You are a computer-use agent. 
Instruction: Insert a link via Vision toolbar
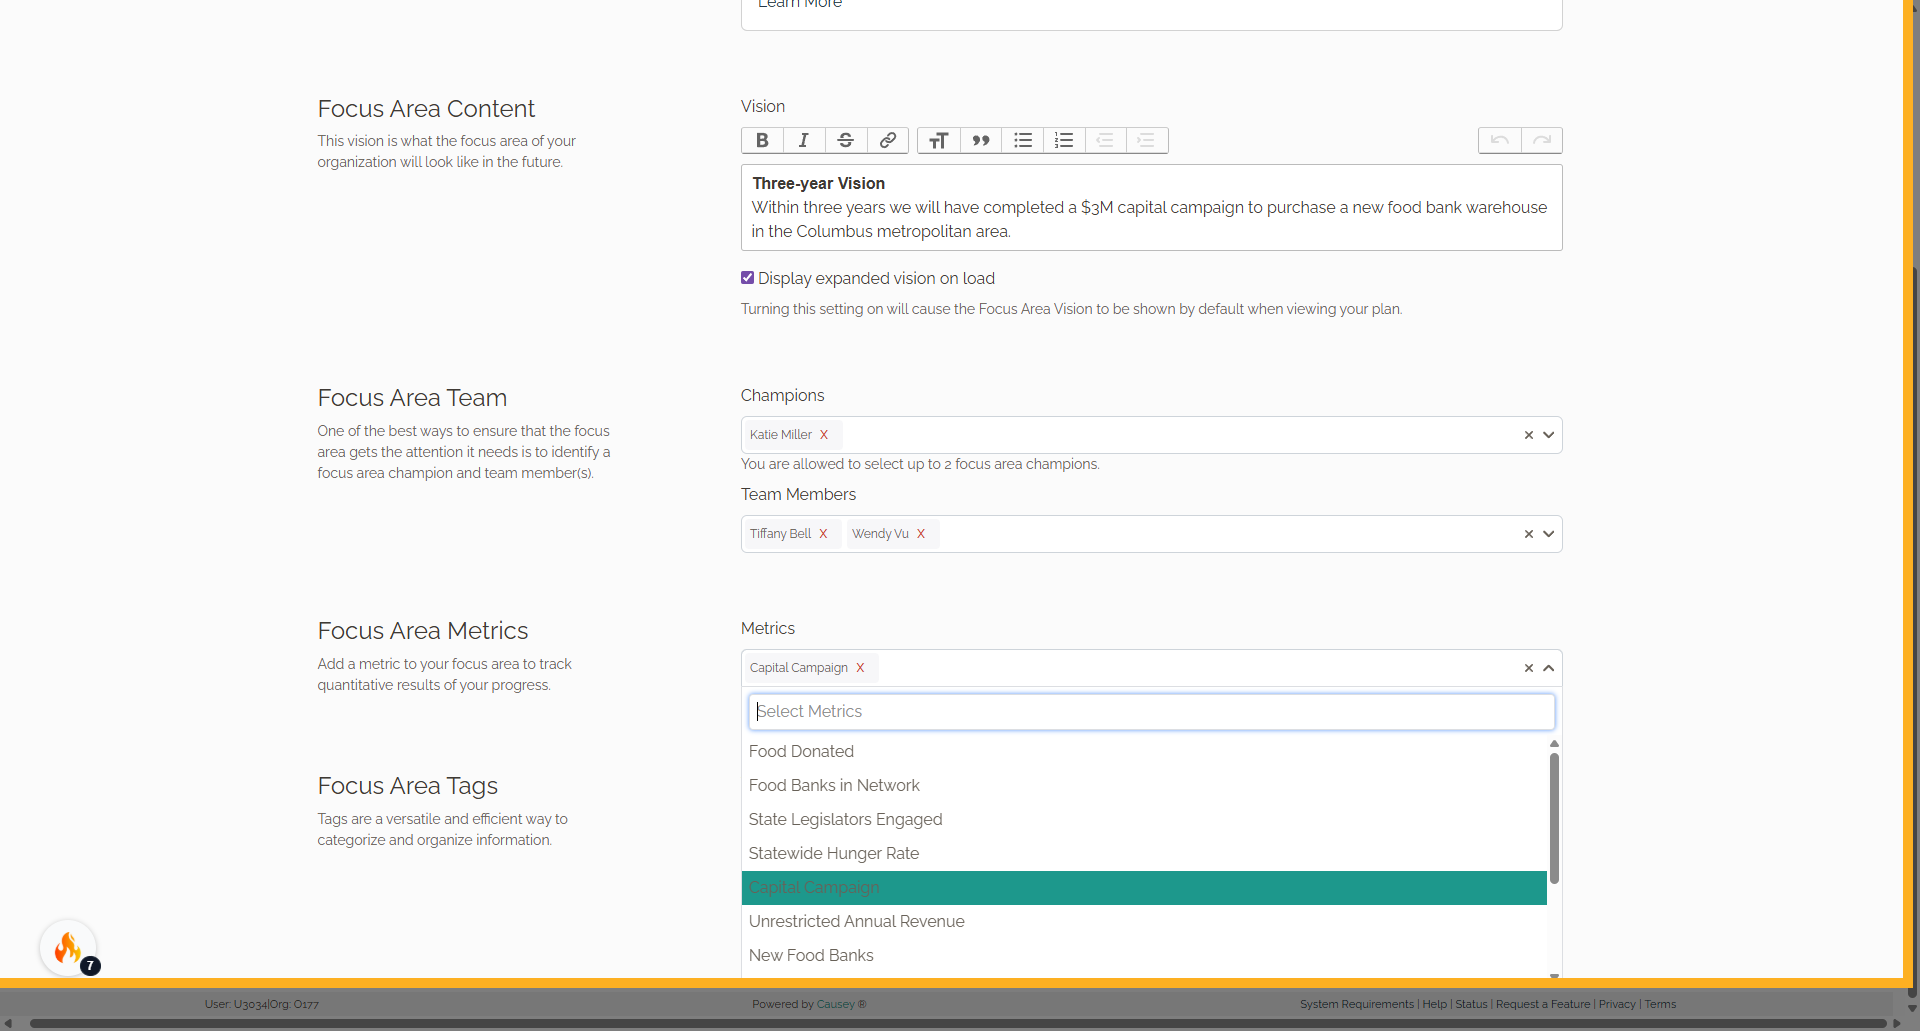coord(888,140)
